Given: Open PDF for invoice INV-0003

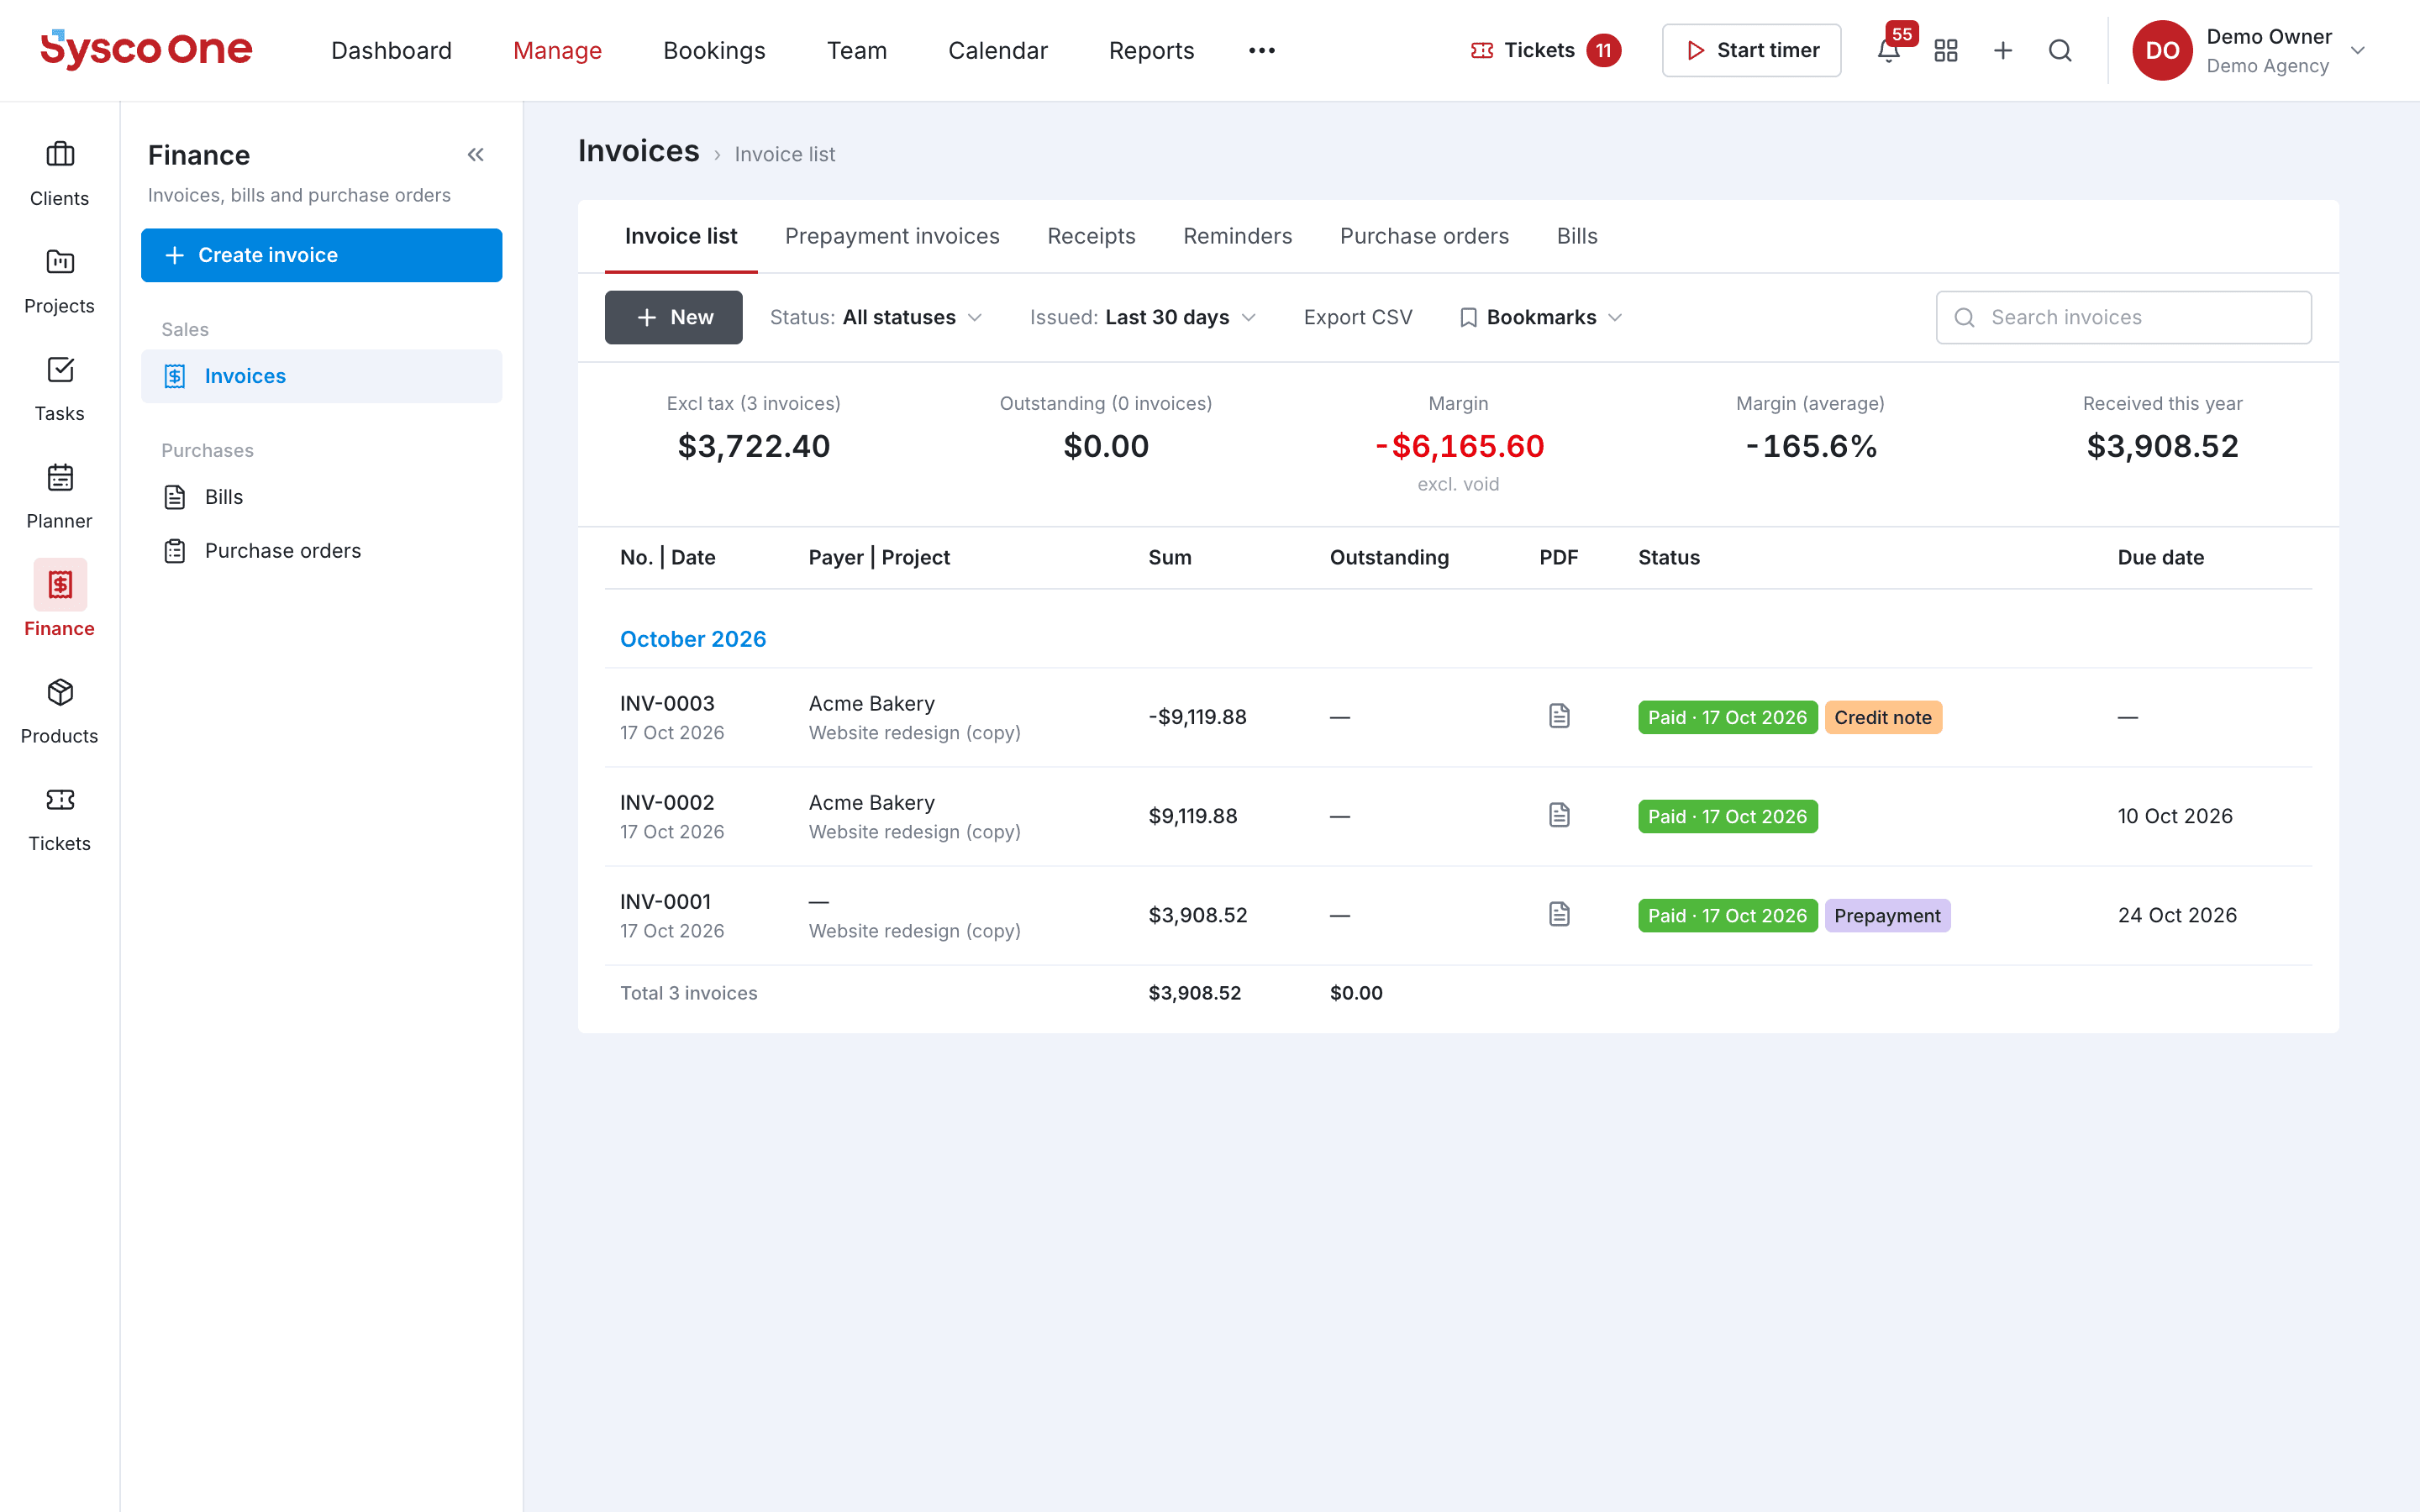Looking at the screenshot, I should (x=1559, y=716).
